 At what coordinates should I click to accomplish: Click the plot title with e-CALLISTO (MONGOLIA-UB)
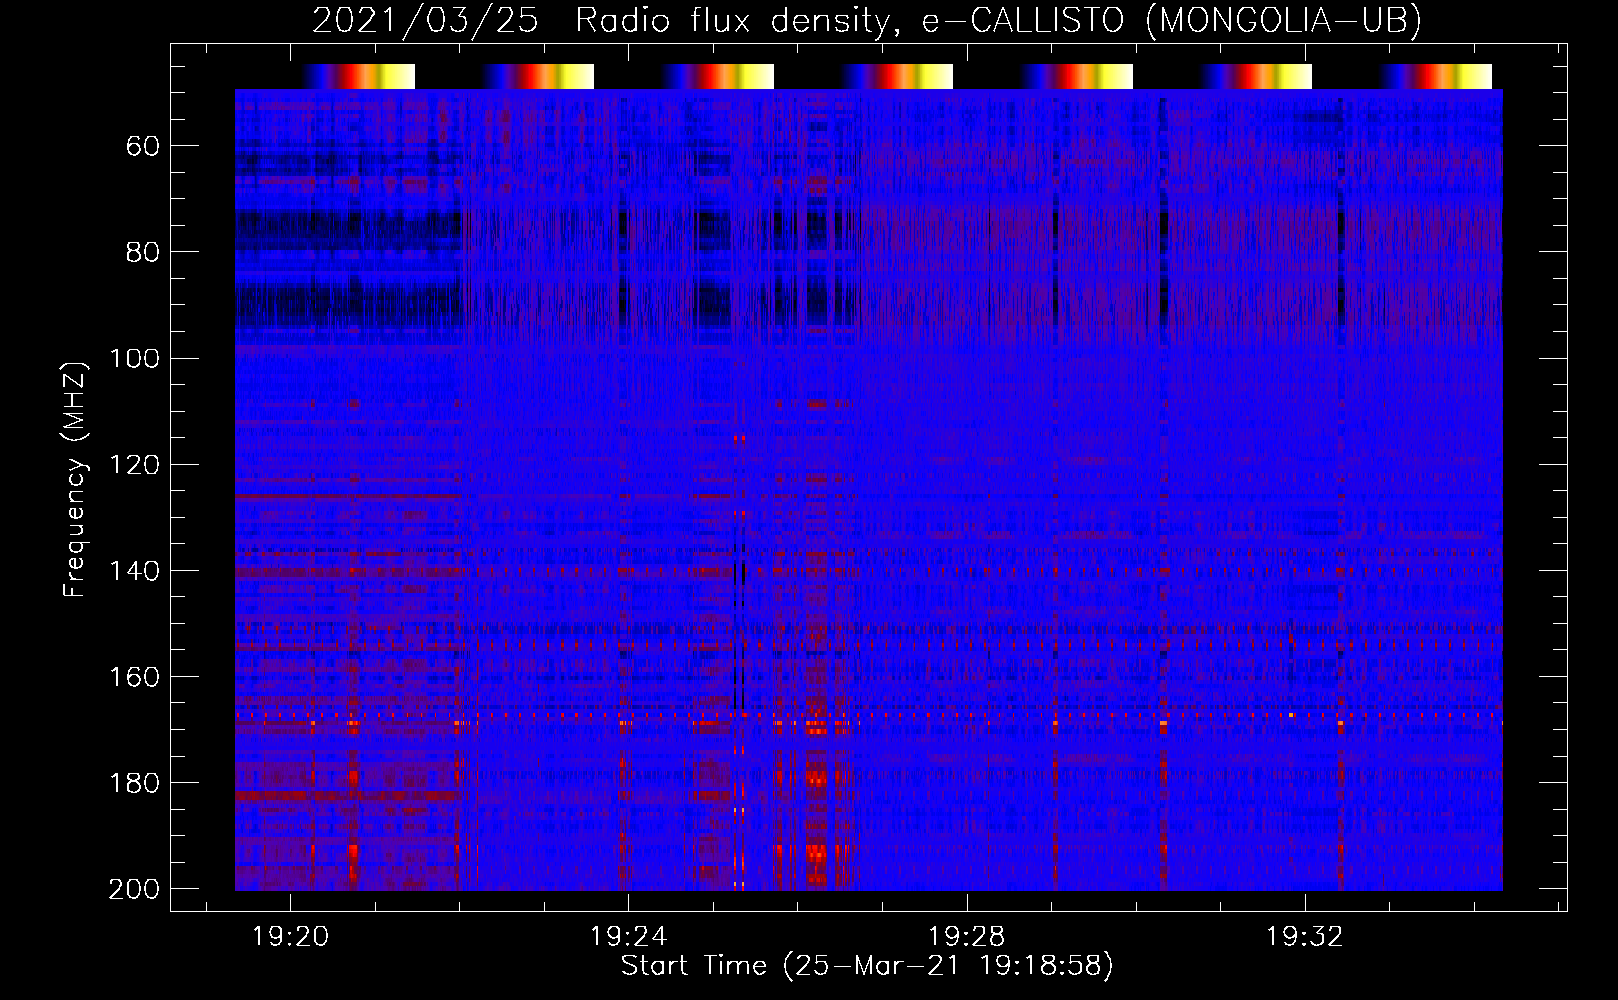tap(867, 20)
